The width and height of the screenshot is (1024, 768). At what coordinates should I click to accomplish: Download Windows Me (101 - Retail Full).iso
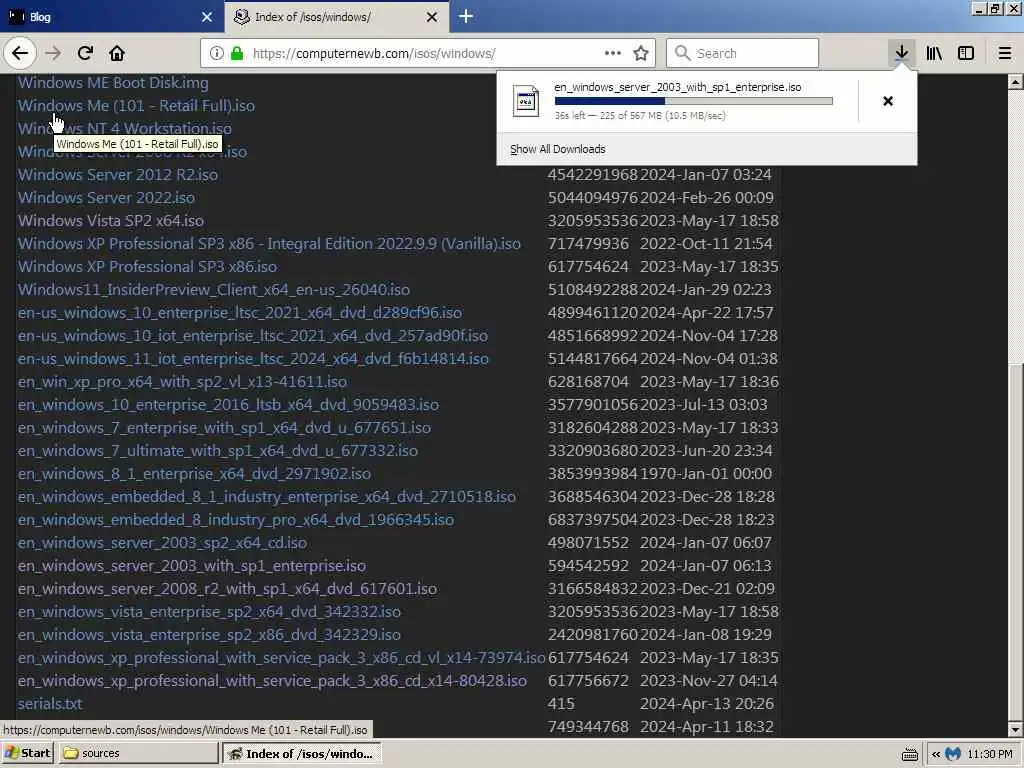[x=136, y=106]
